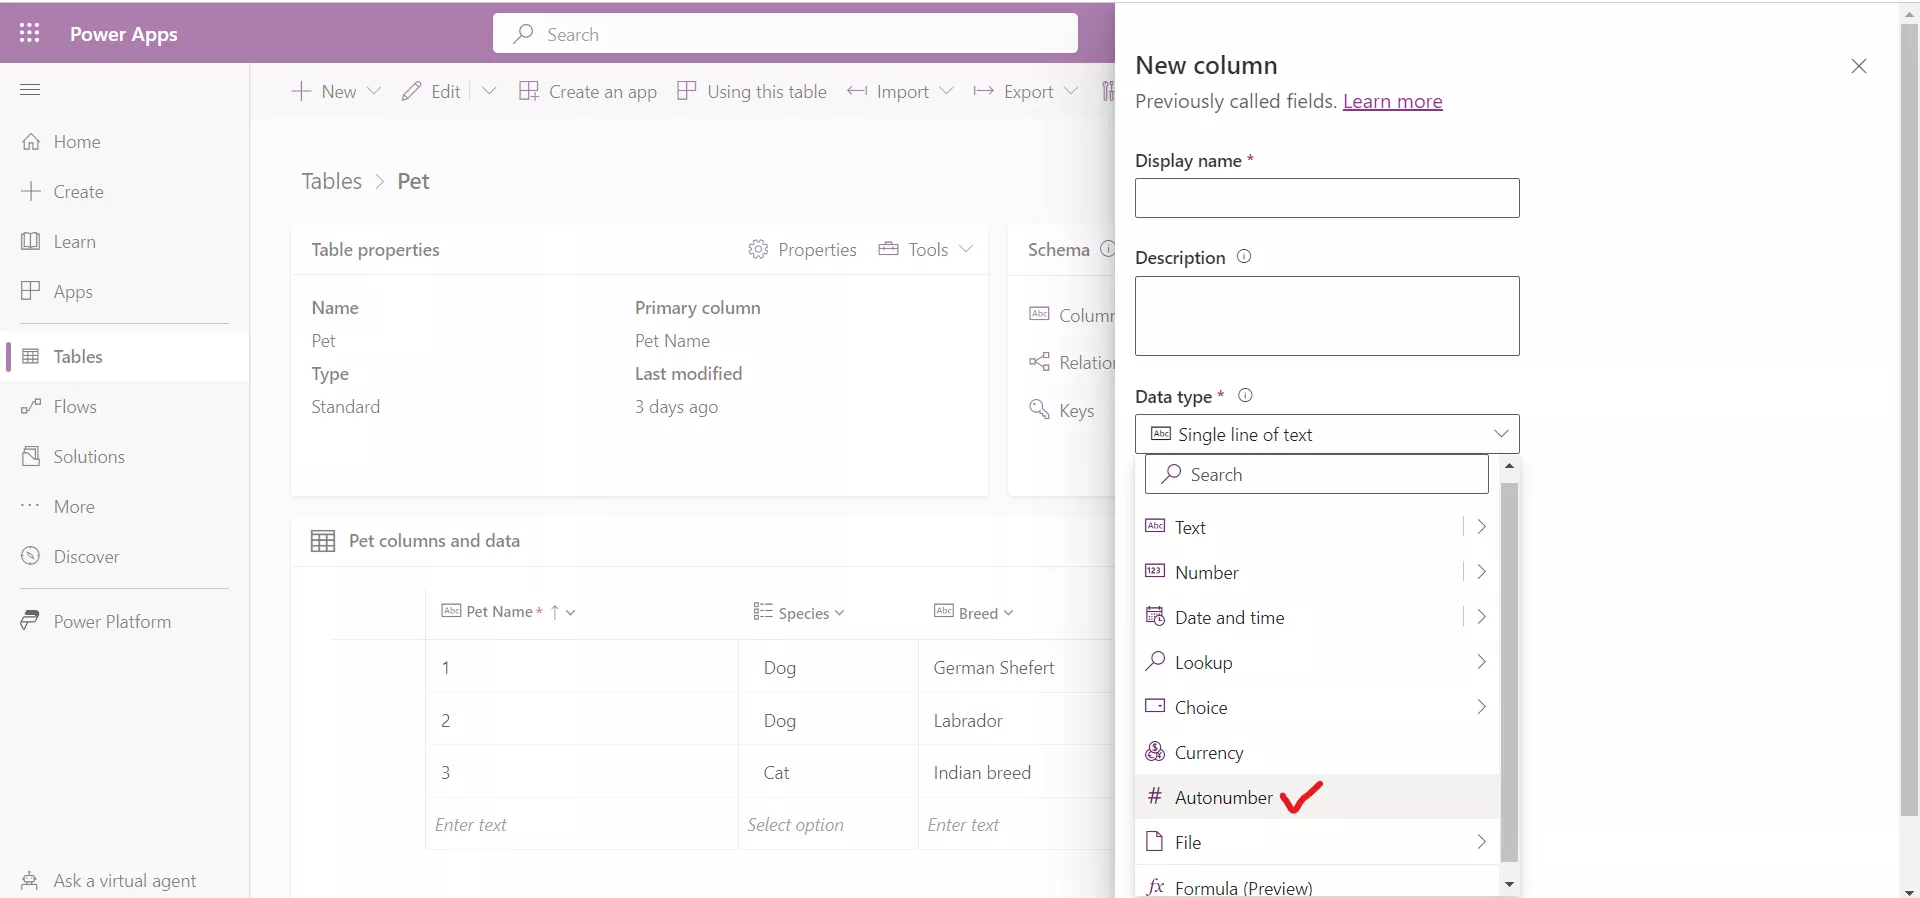Click the Display name input field

coord(1327,198)
